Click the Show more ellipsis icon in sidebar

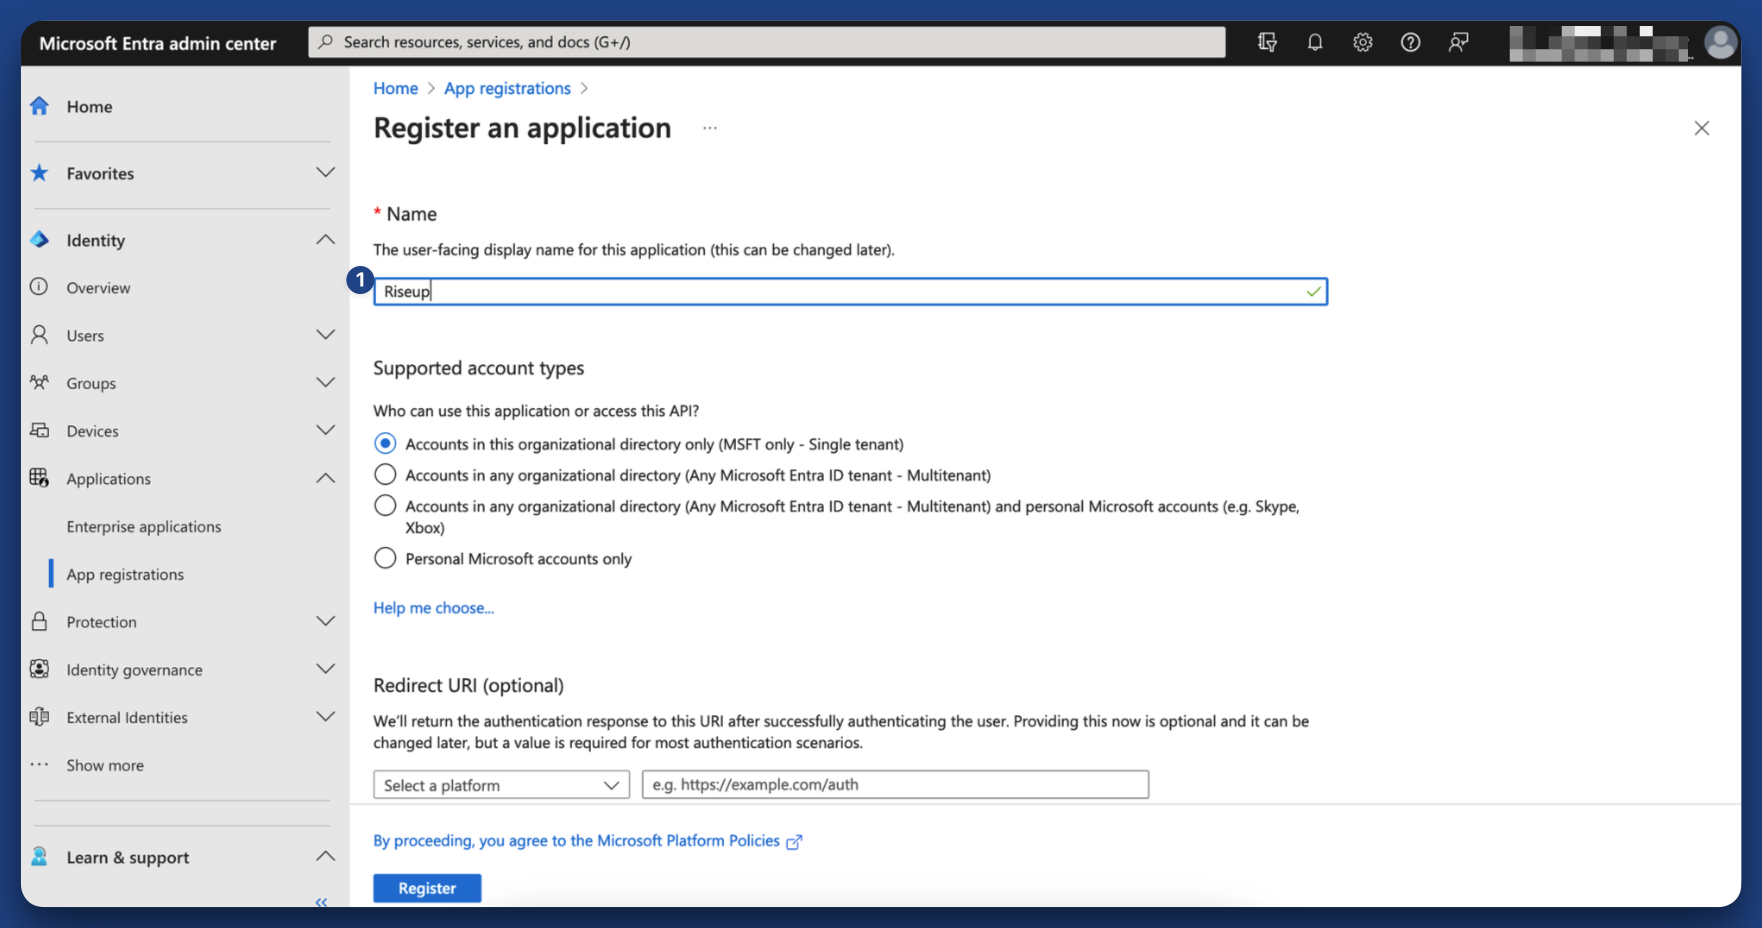[39, 765]
